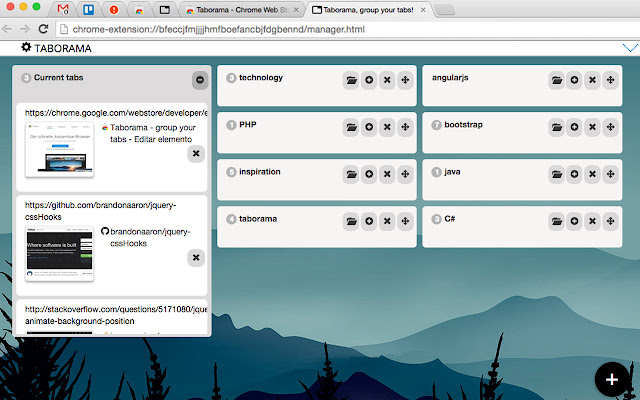Click the move handle on angularjs group
Screen dimensions: 640x400
[x=611, y=80]
